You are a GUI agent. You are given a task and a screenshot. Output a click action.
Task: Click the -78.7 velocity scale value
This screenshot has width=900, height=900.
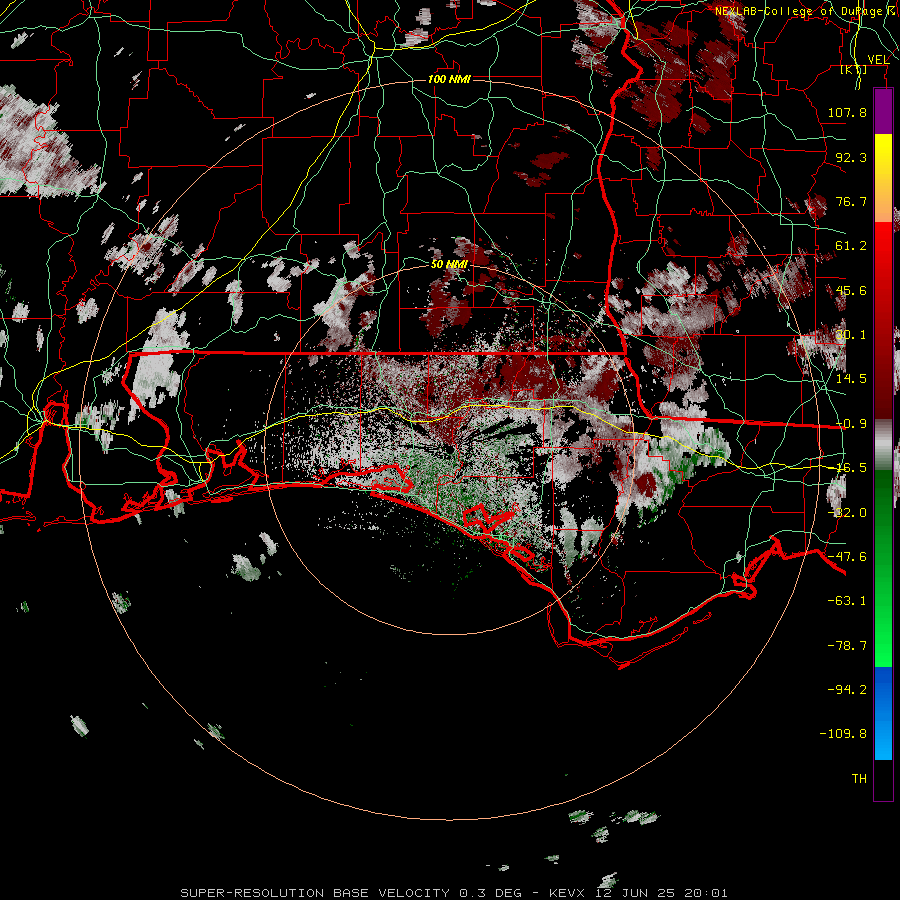[x=847, y=646]
